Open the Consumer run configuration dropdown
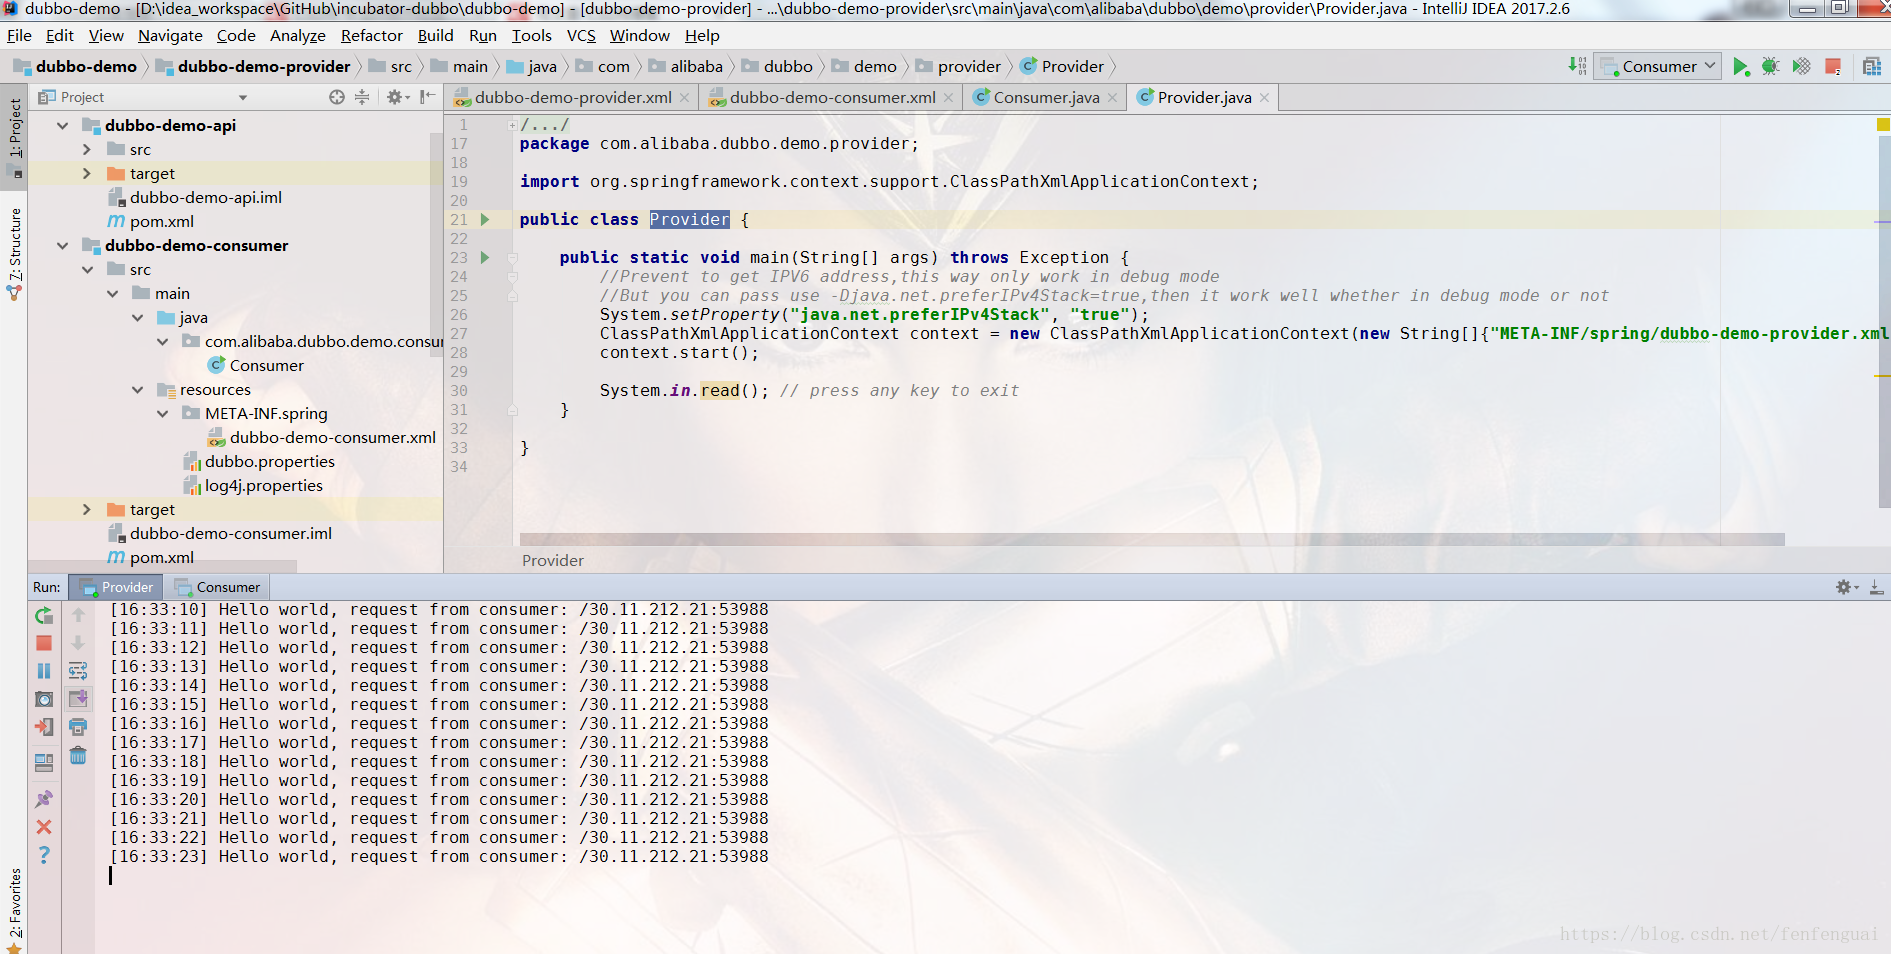This screenshot has width=1891, height=954. click(1657, 66)
